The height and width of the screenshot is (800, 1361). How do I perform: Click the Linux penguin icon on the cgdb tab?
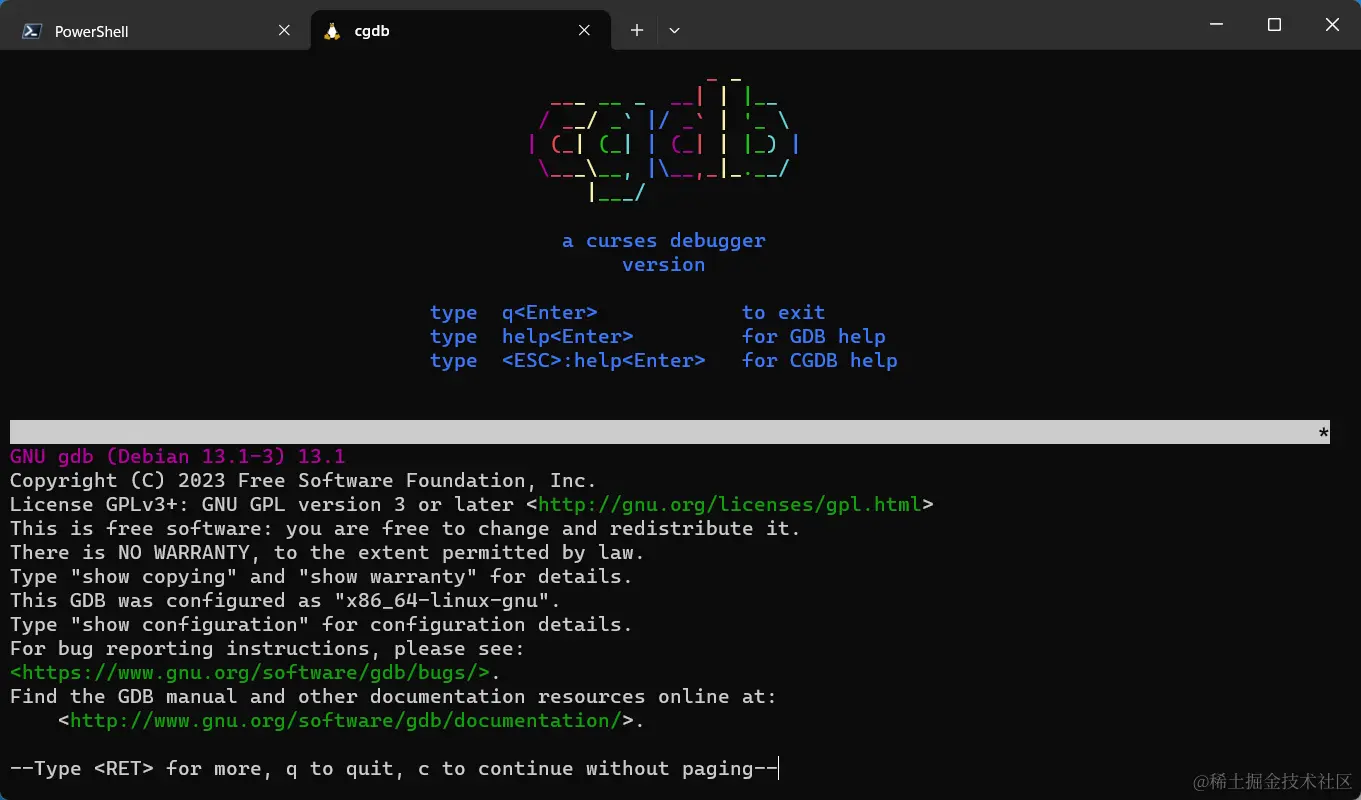click(332, 31)
